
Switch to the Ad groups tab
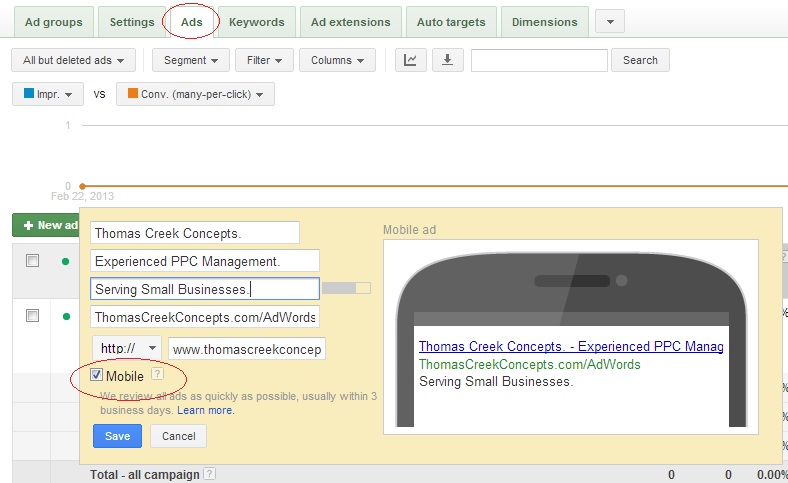[54, 22]
